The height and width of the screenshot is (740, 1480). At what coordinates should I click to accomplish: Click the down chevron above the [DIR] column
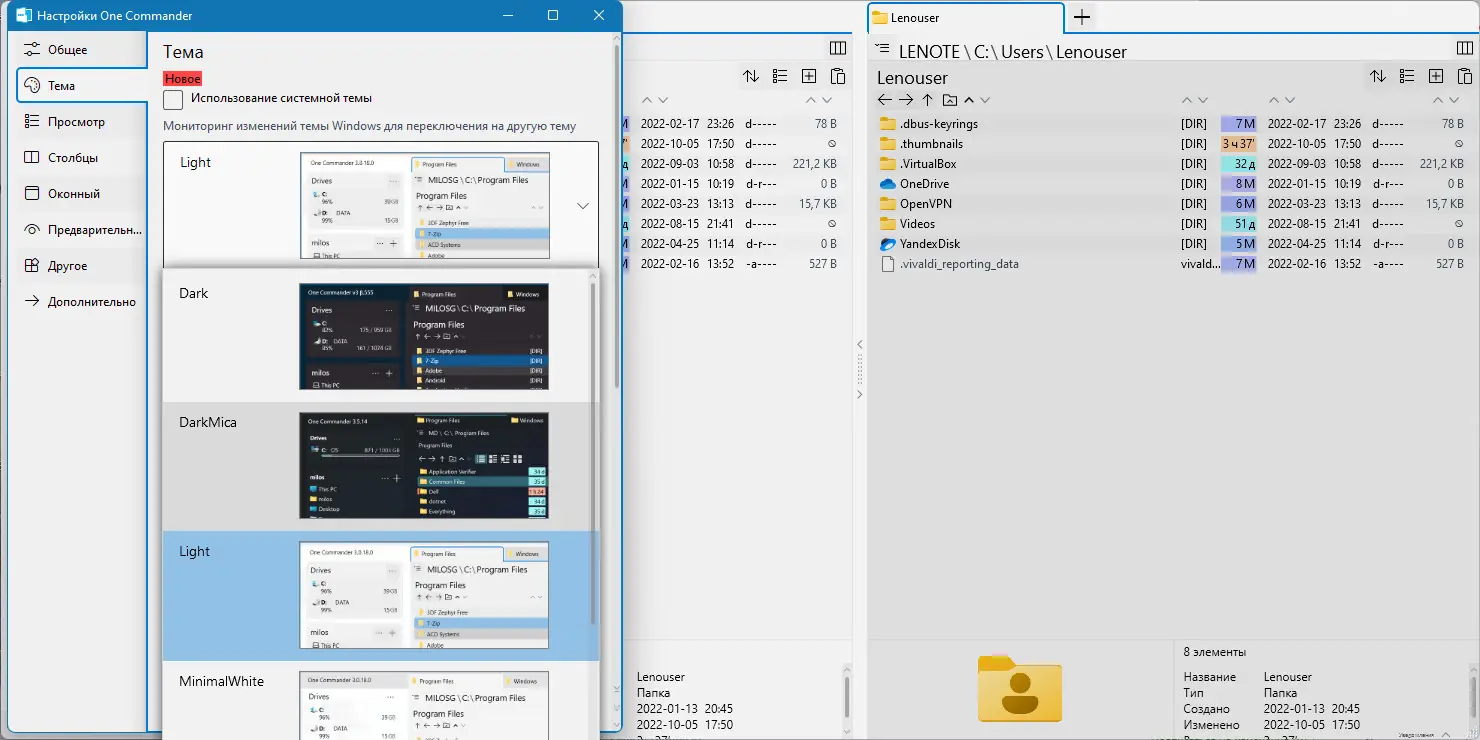tap(1202, 100)
